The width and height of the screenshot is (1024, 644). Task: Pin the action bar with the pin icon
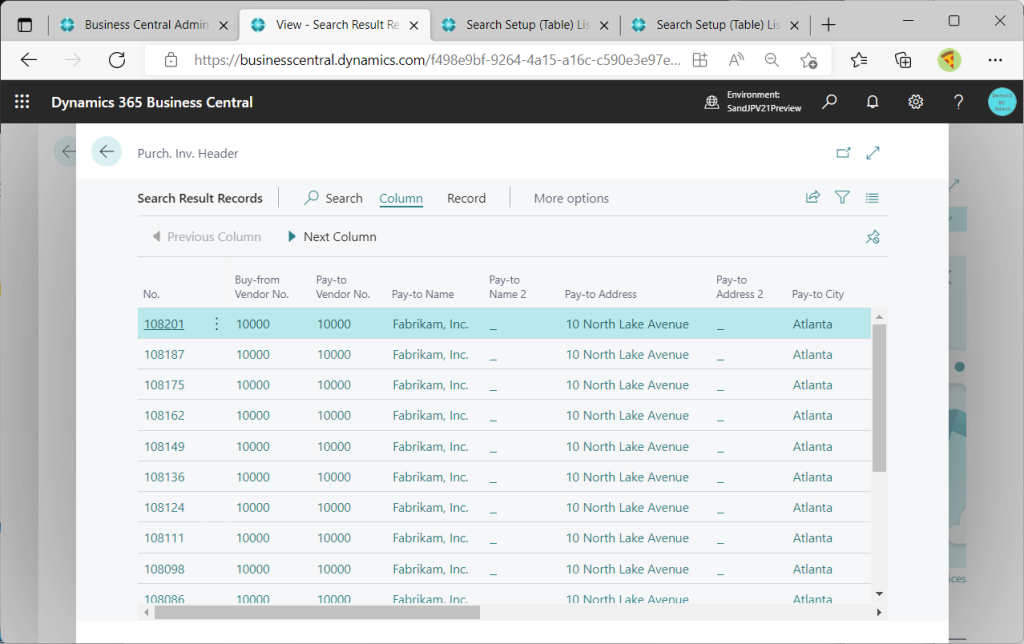click(x=872, y=237)
